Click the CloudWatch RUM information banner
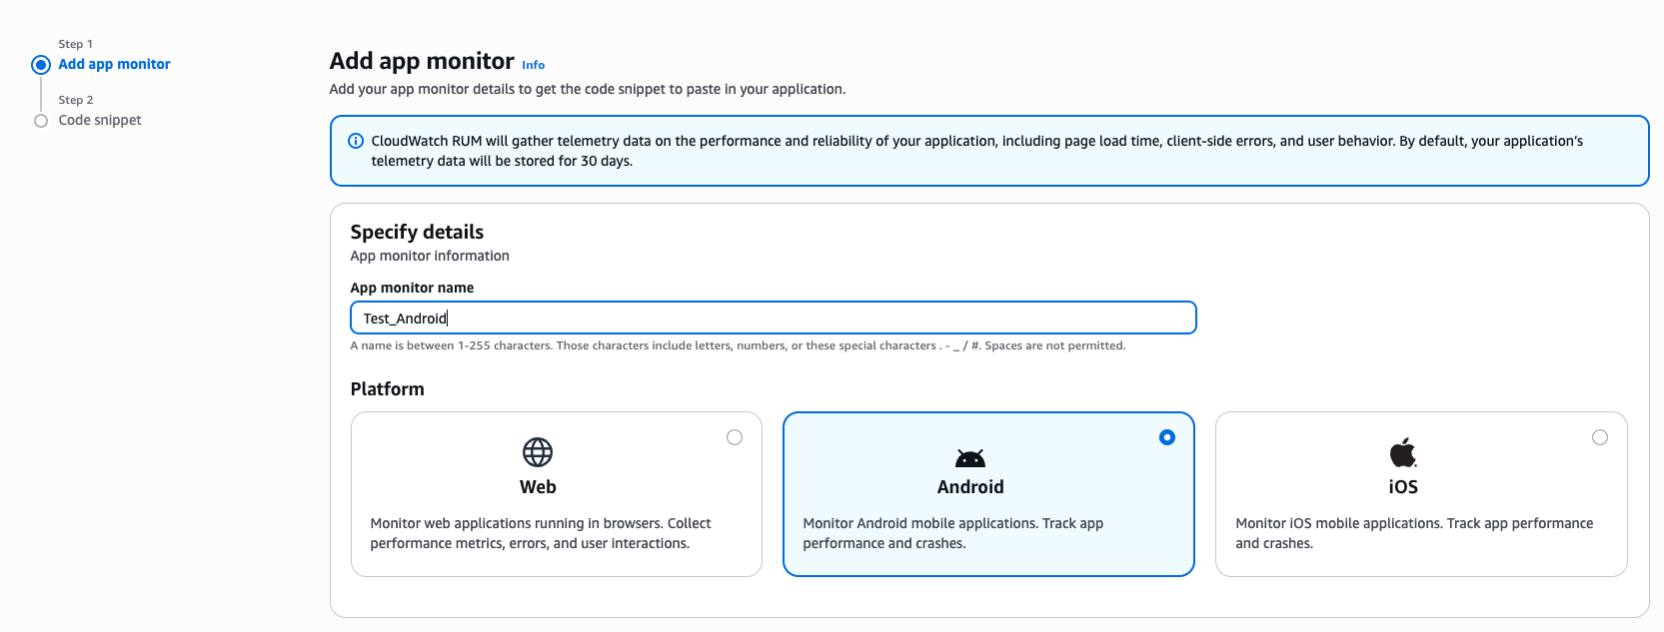 989,150
